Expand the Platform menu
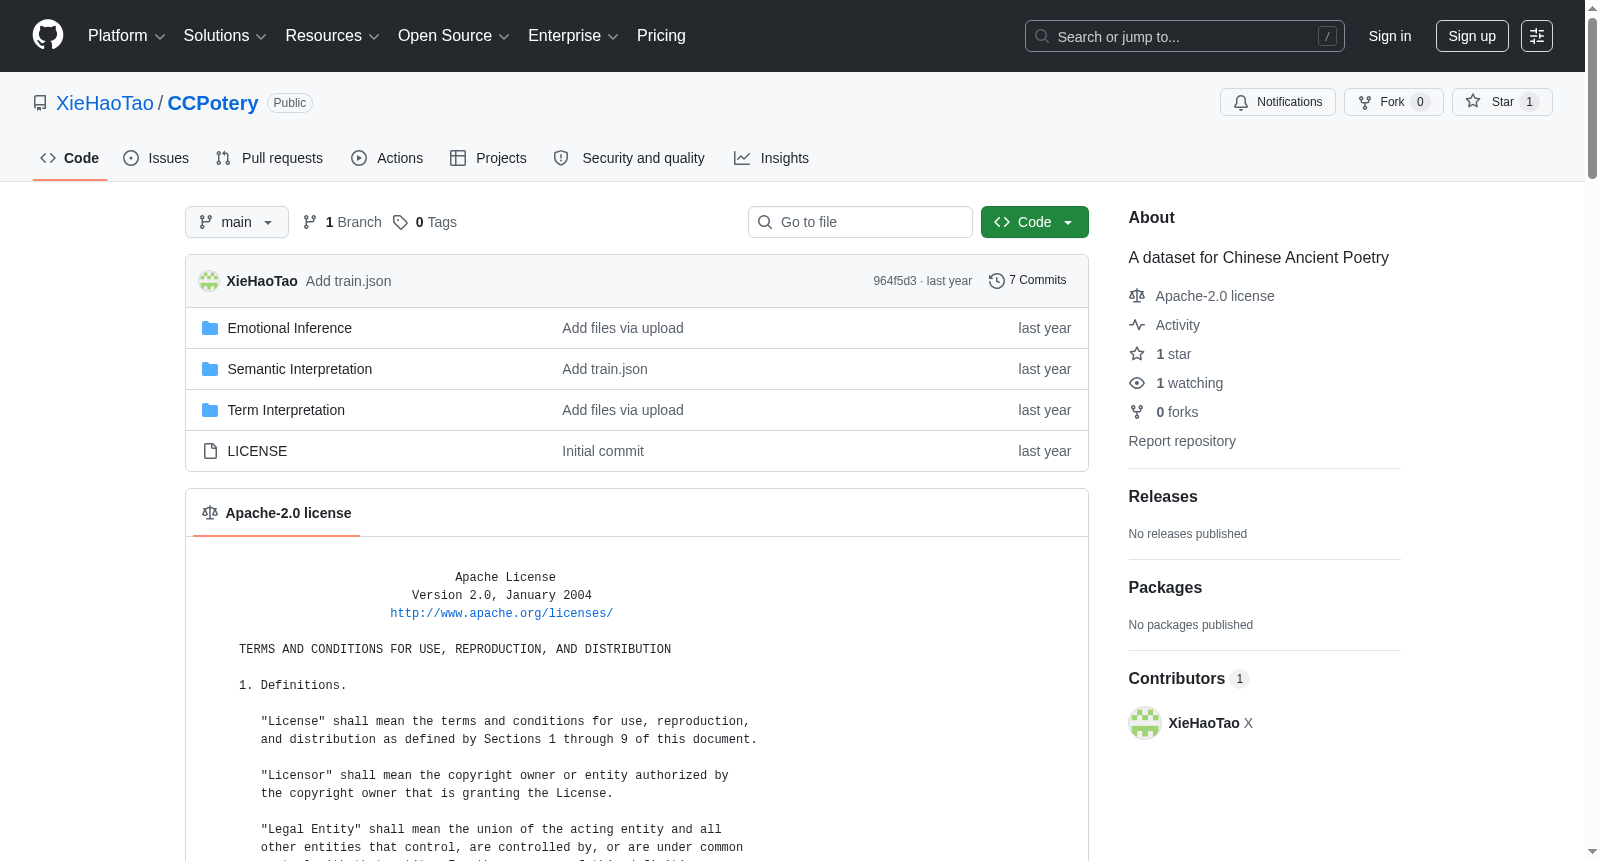This screenshot has height=861, width=1600. tap(126, 36)
